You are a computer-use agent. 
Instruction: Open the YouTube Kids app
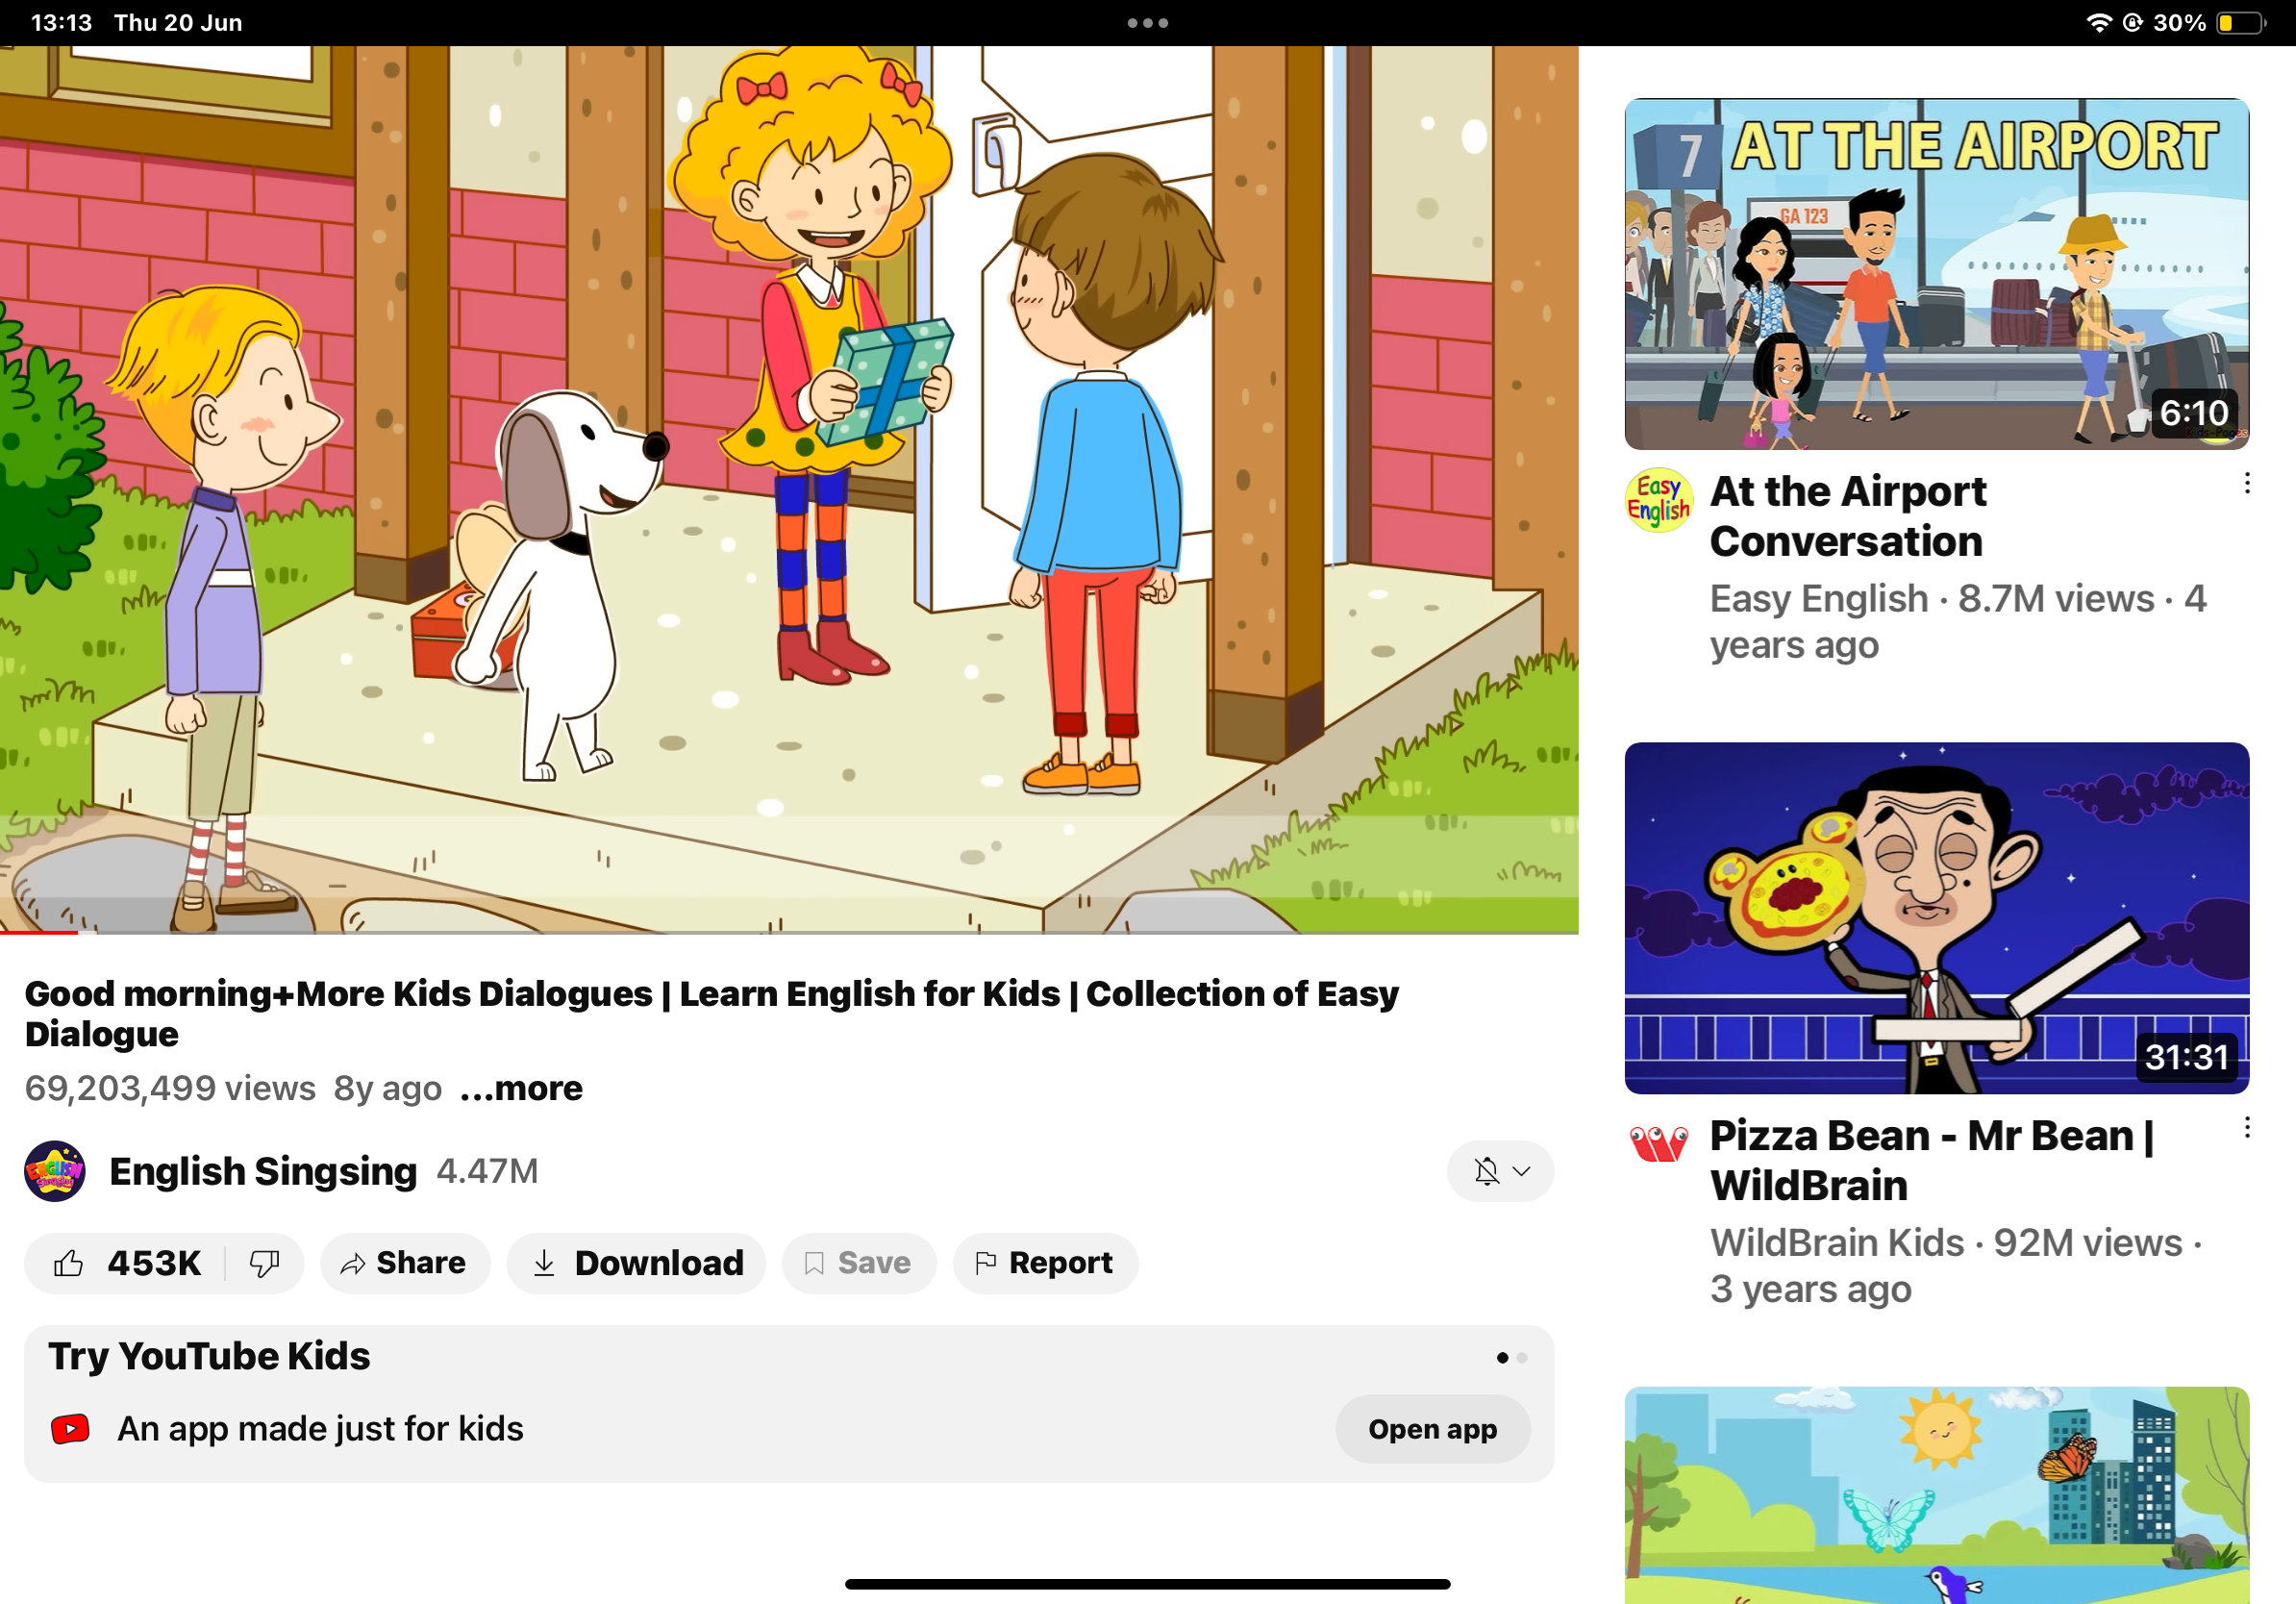pyautogui.click(x=1433, y=1429)
